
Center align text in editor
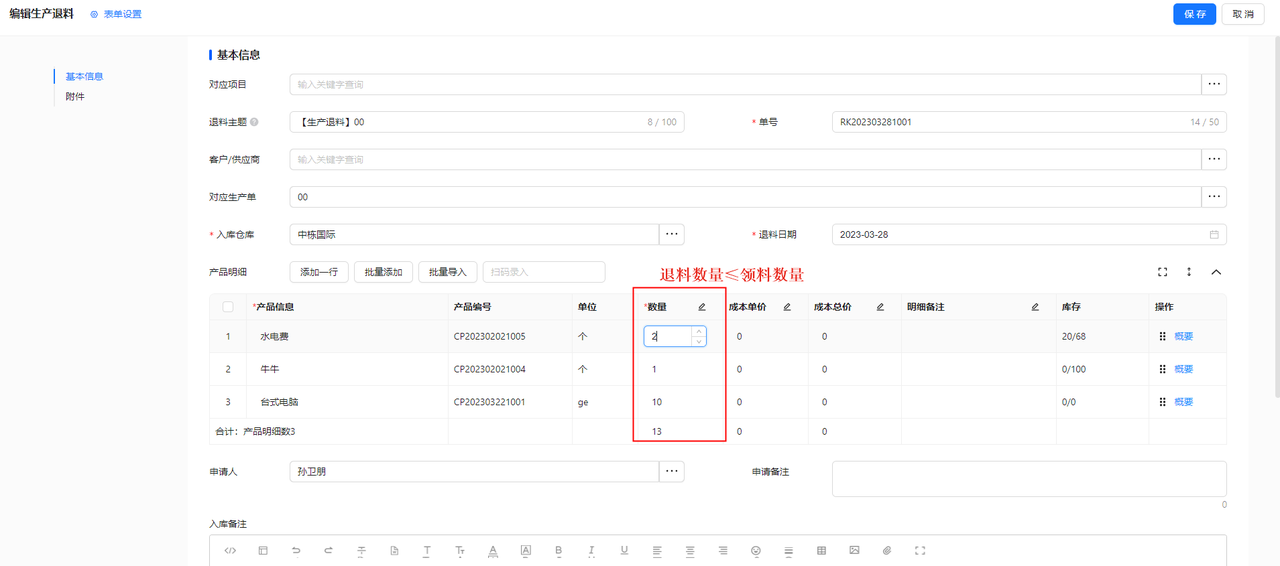[690, 550]
